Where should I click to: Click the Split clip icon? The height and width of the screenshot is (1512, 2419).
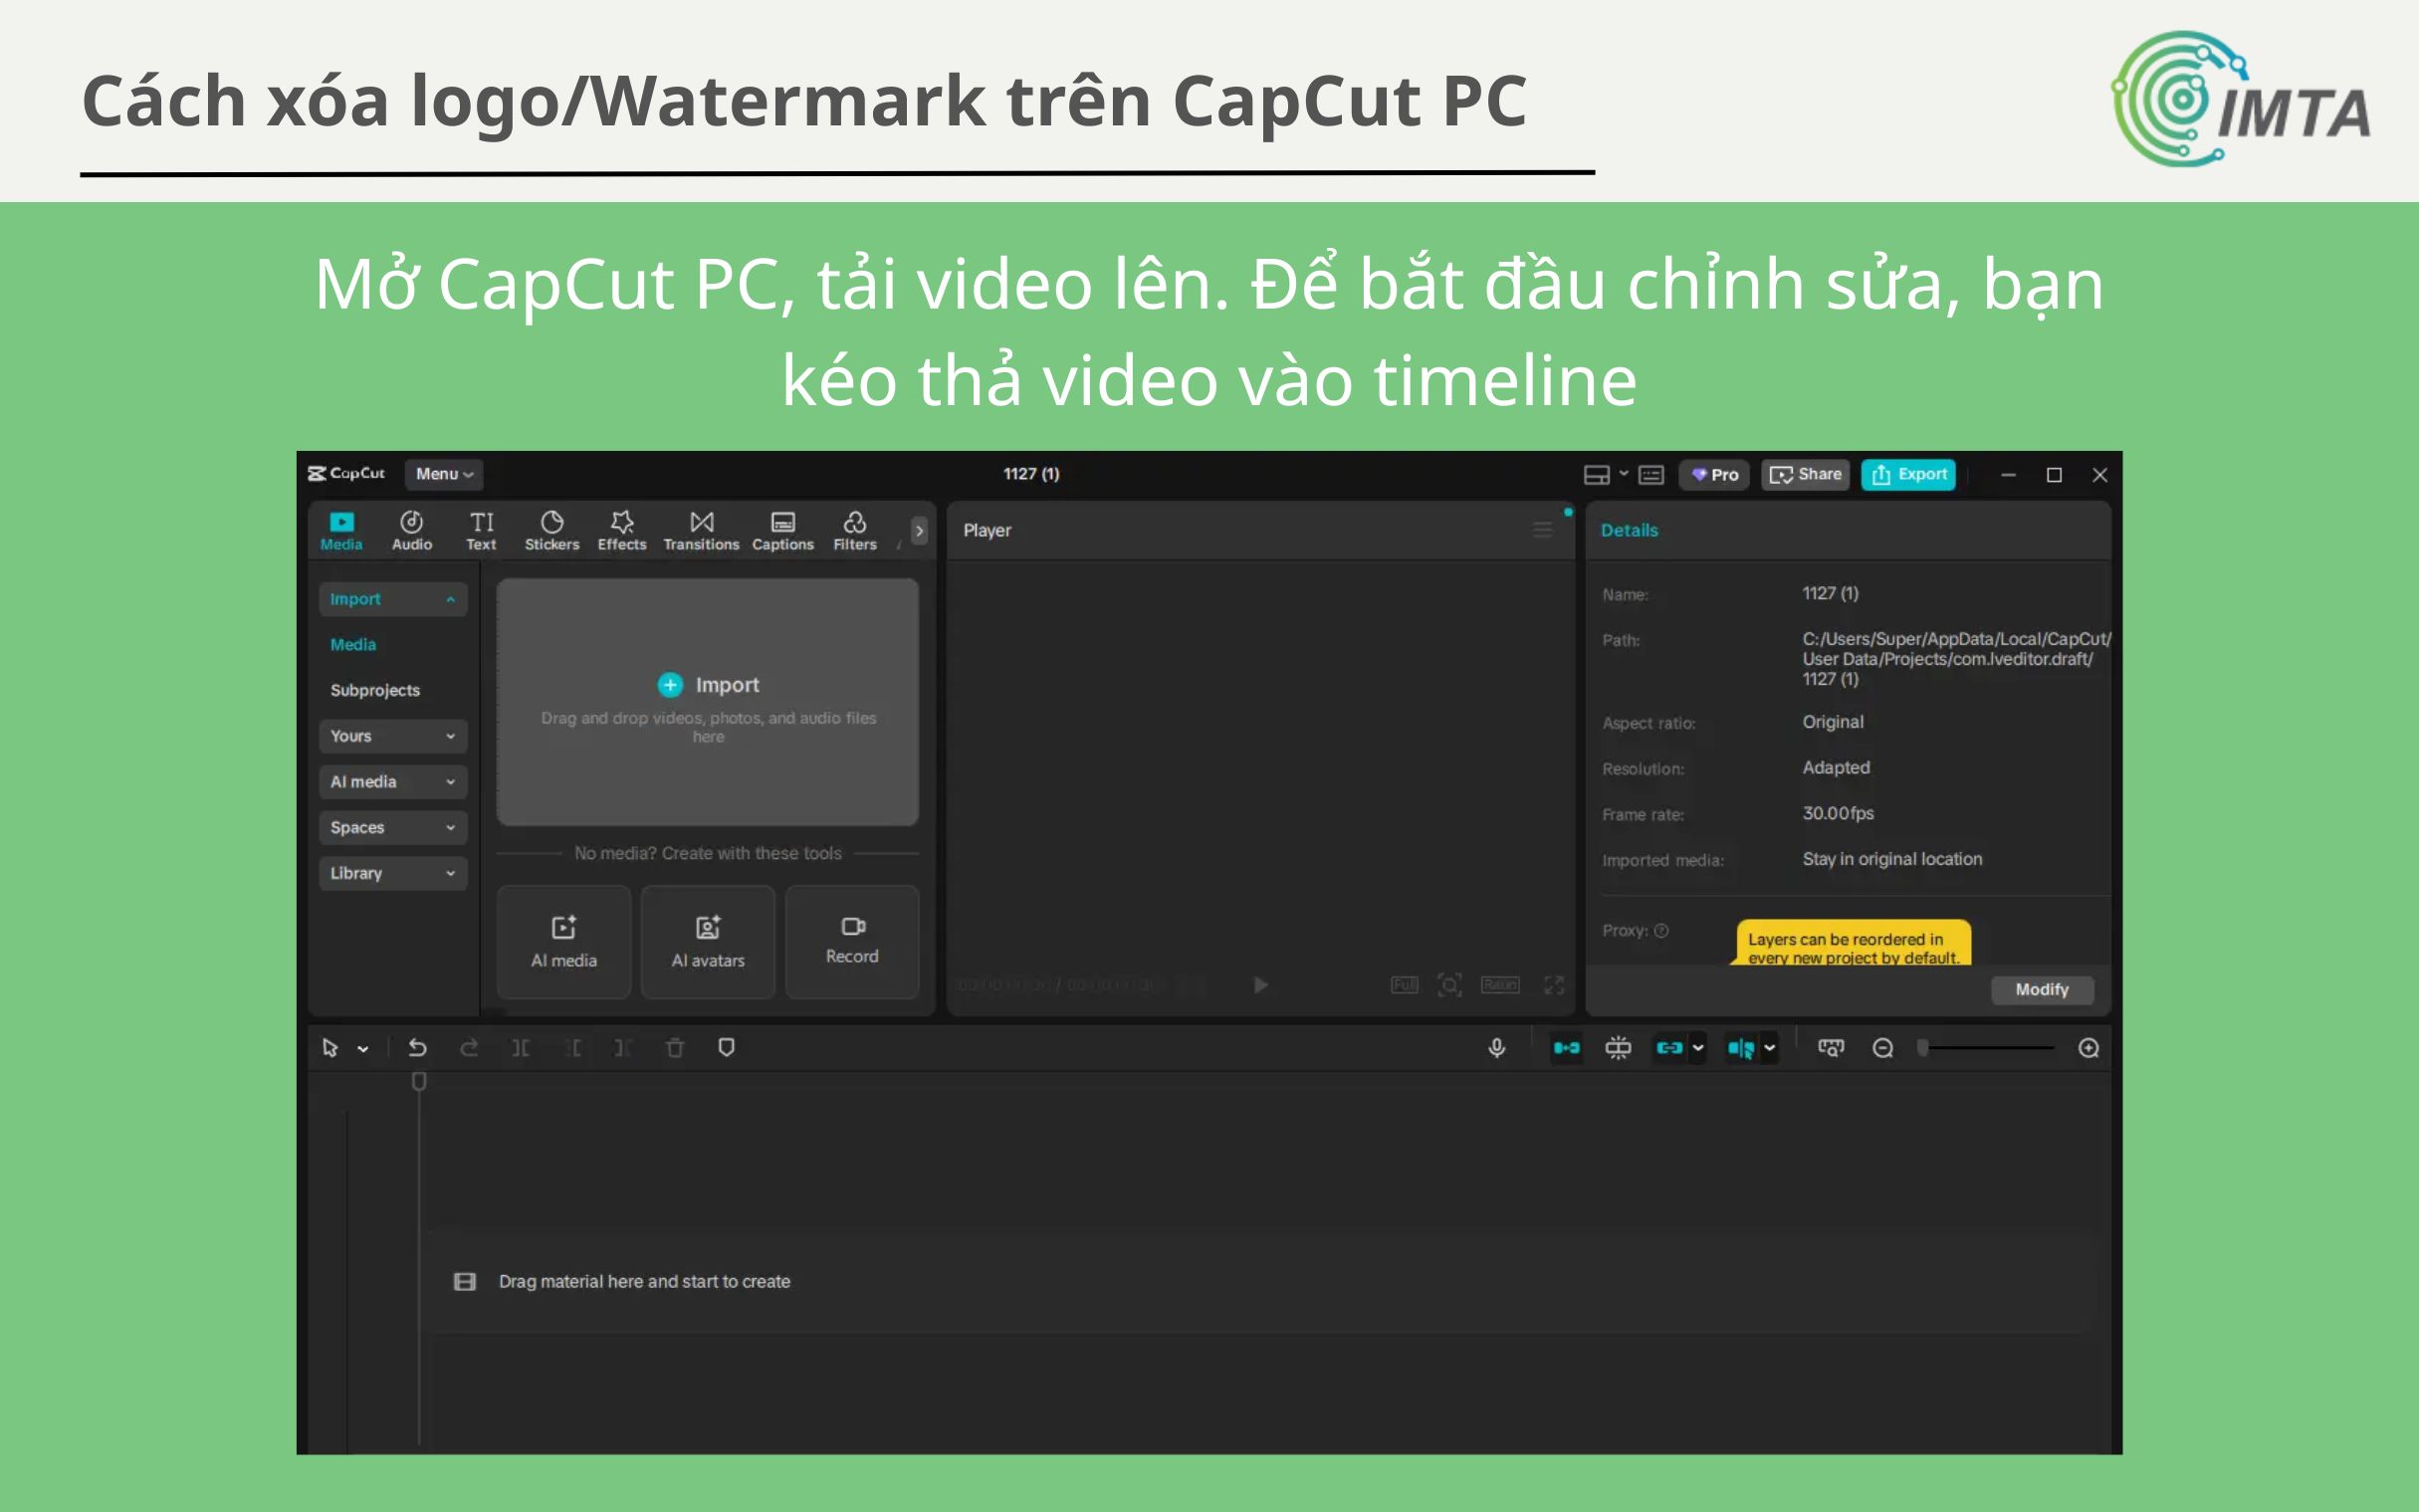point(521,1047)
